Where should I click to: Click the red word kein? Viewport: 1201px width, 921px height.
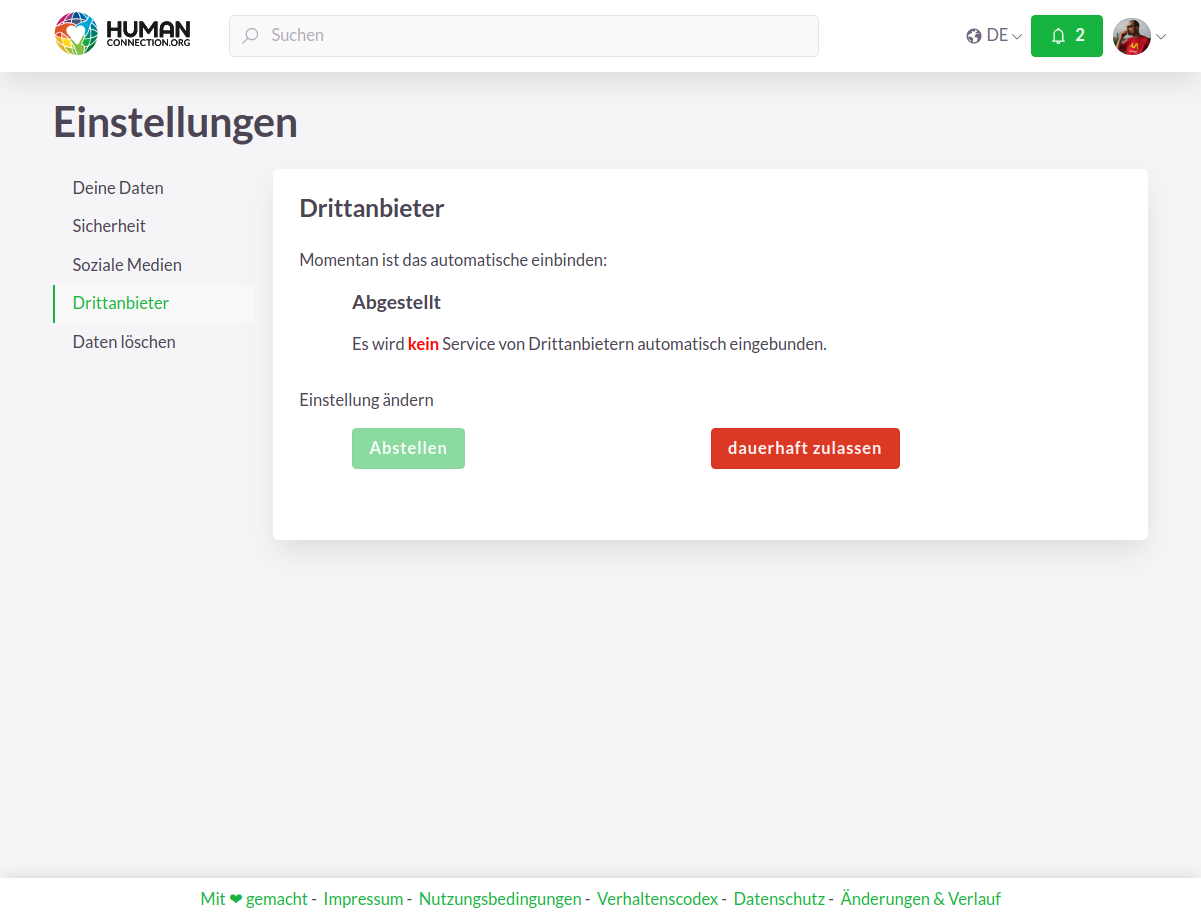click(x=423, y=344)
